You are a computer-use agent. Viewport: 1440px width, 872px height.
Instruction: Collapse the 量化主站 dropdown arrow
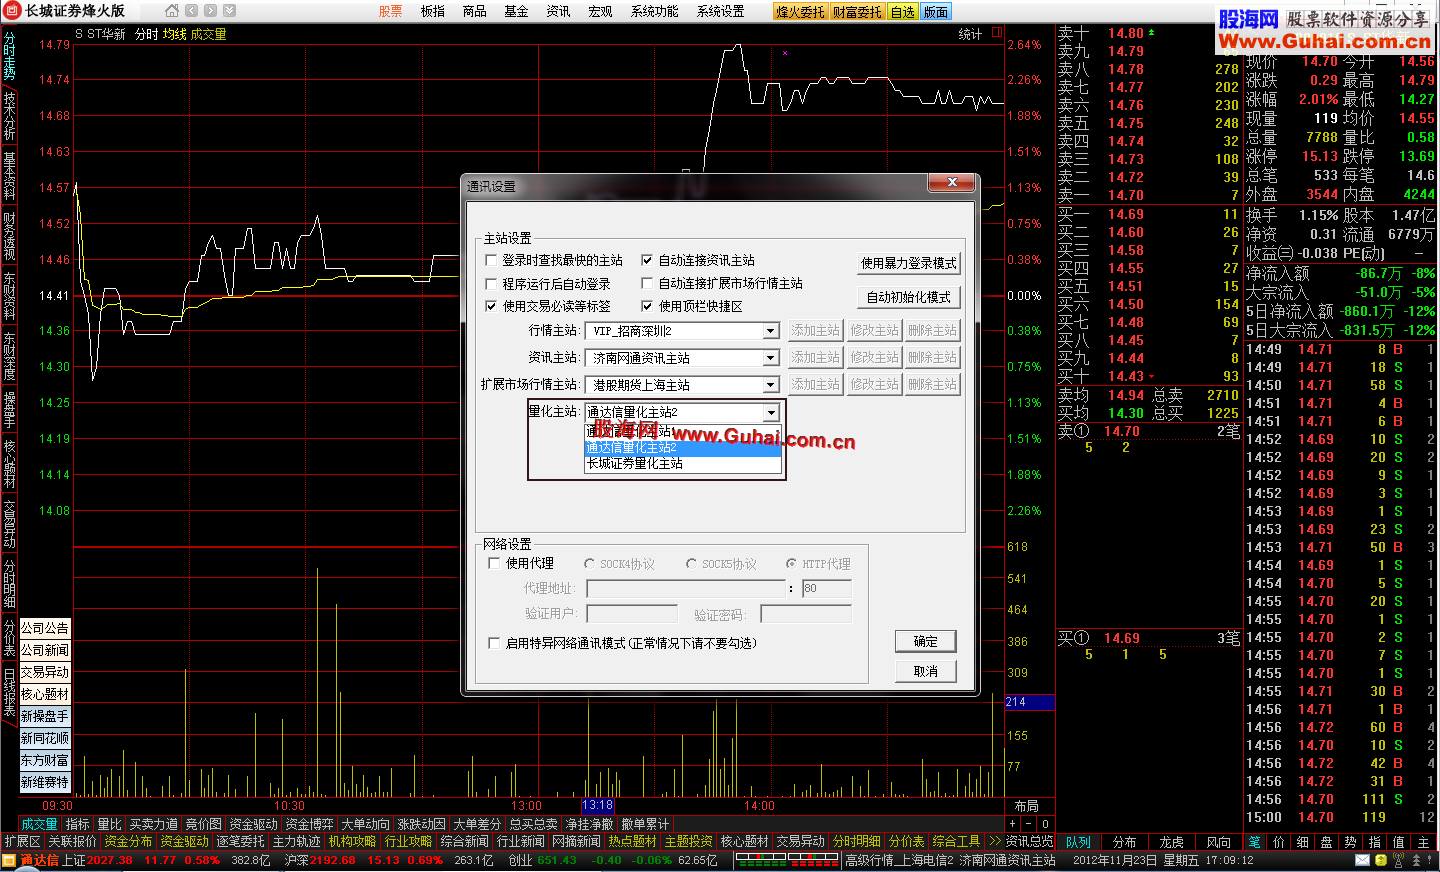tap(771, 412)
